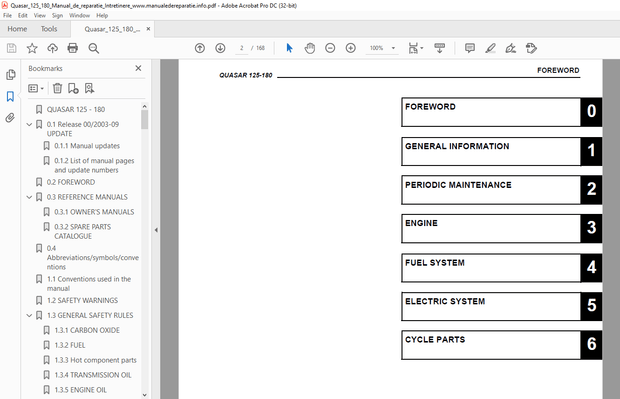
Task: Zoom out with minus button
Action: pos(330,48)
